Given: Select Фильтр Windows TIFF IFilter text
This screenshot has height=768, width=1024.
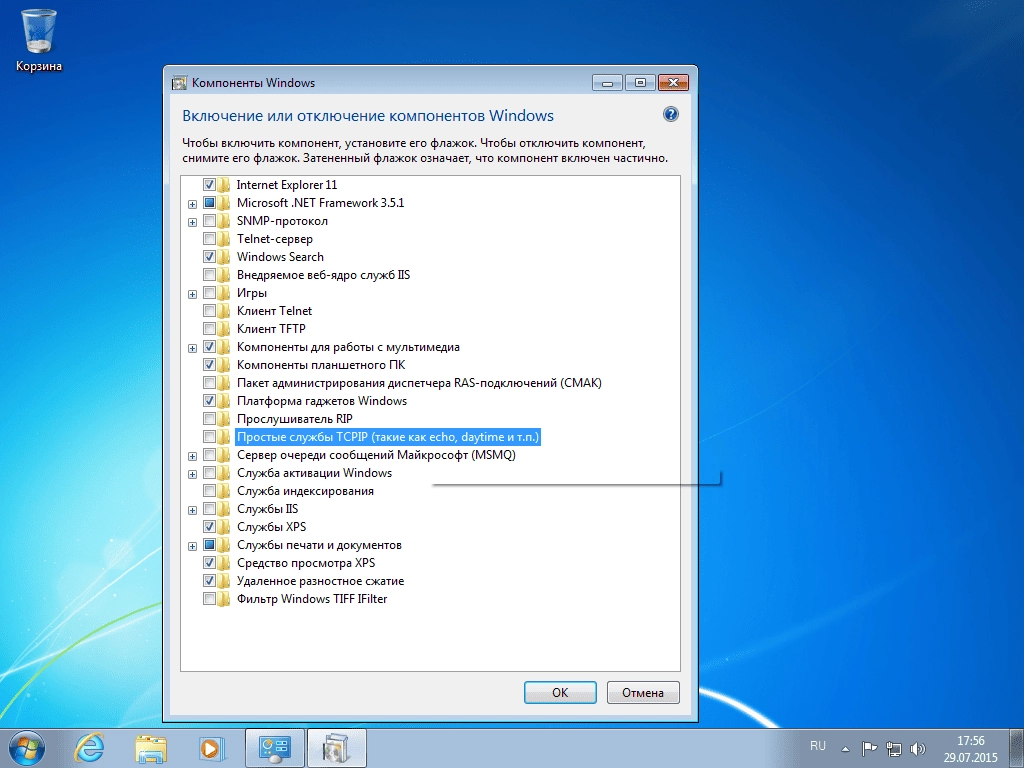Looking at the screenshot, I should [312, 599].
